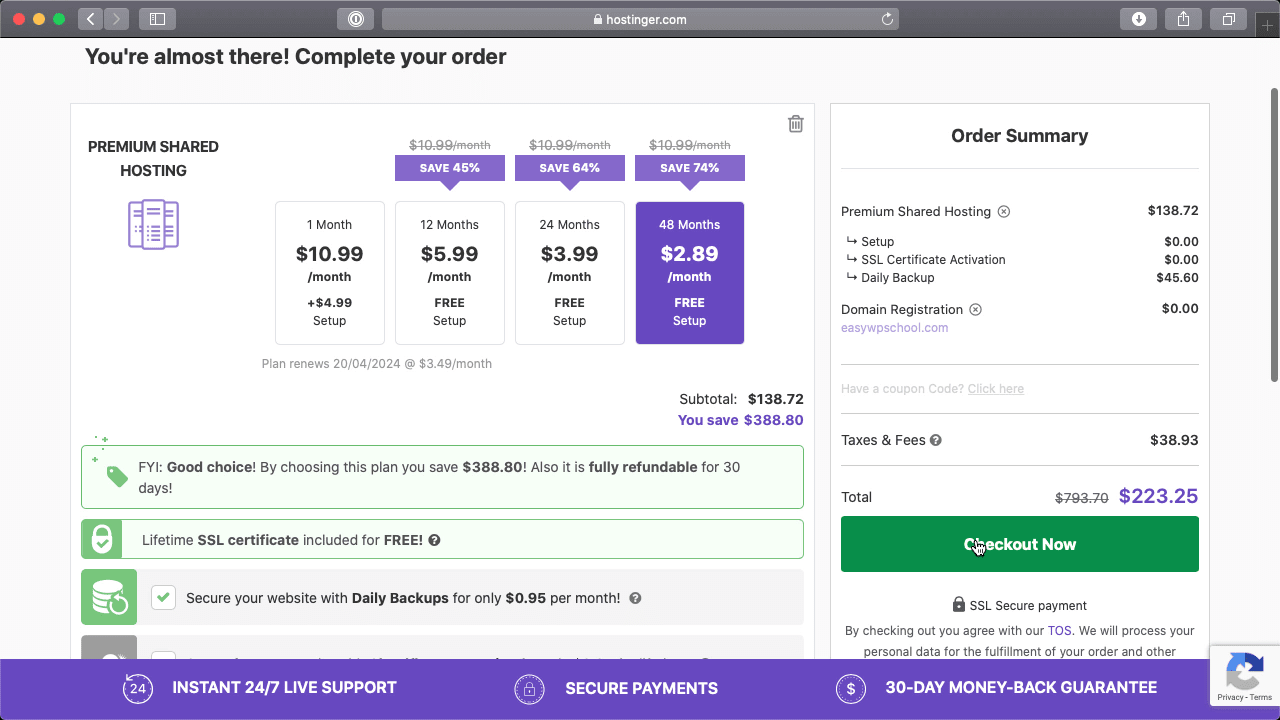
Task: Click the 'You save $388.80' text
Action: coord(740,420)
